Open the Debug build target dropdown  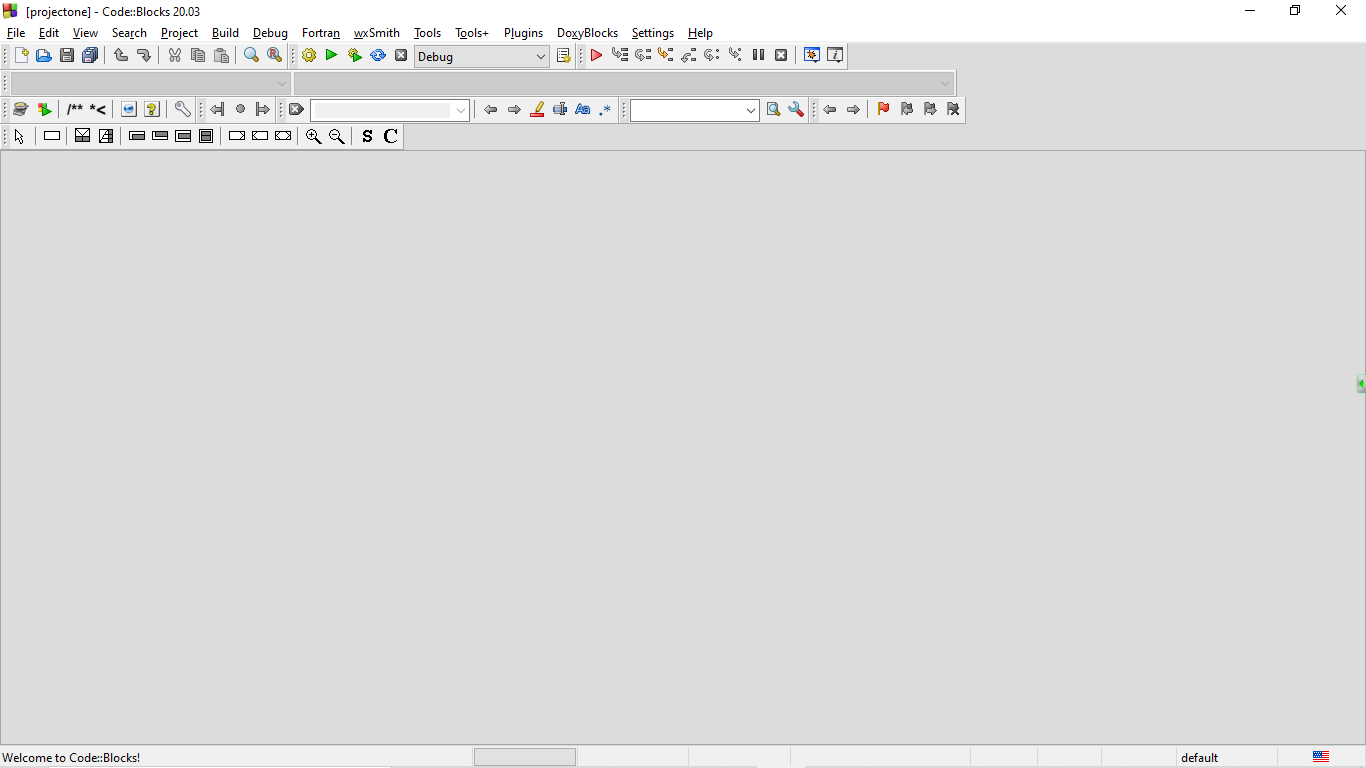[x=482, y=57]
